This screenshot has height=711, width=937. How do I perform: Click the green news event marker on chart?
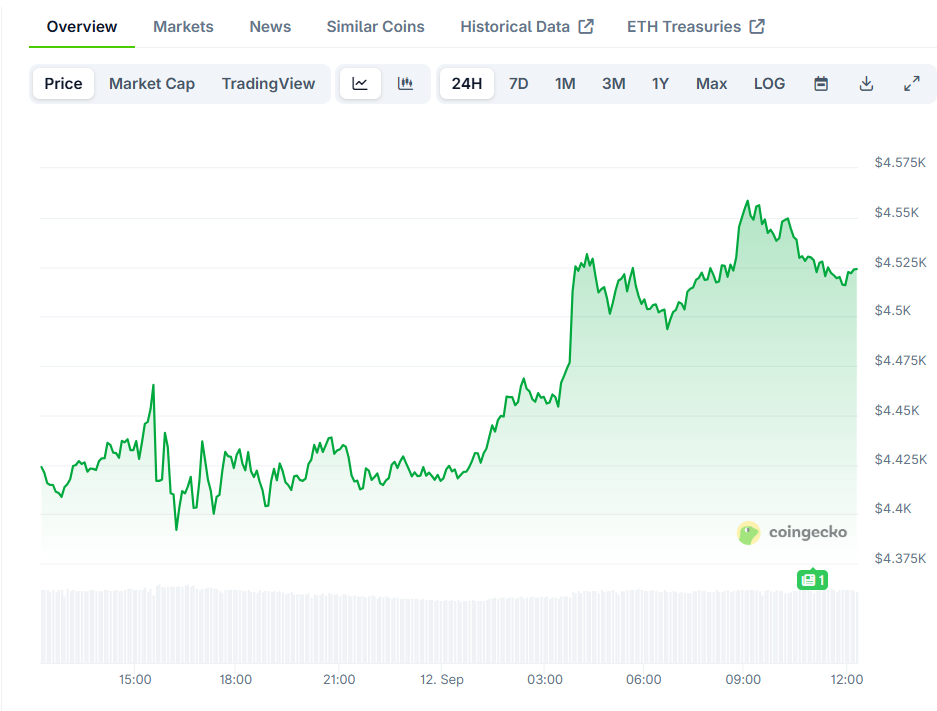[812, 579]
